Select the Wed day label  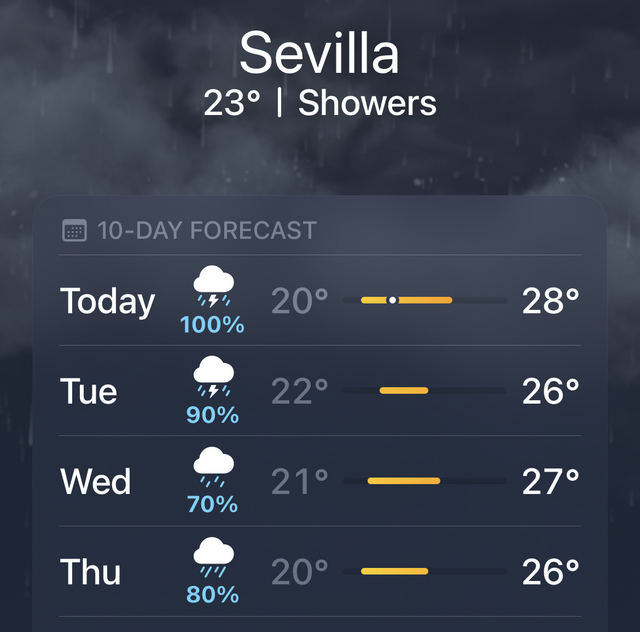(96, 481)
